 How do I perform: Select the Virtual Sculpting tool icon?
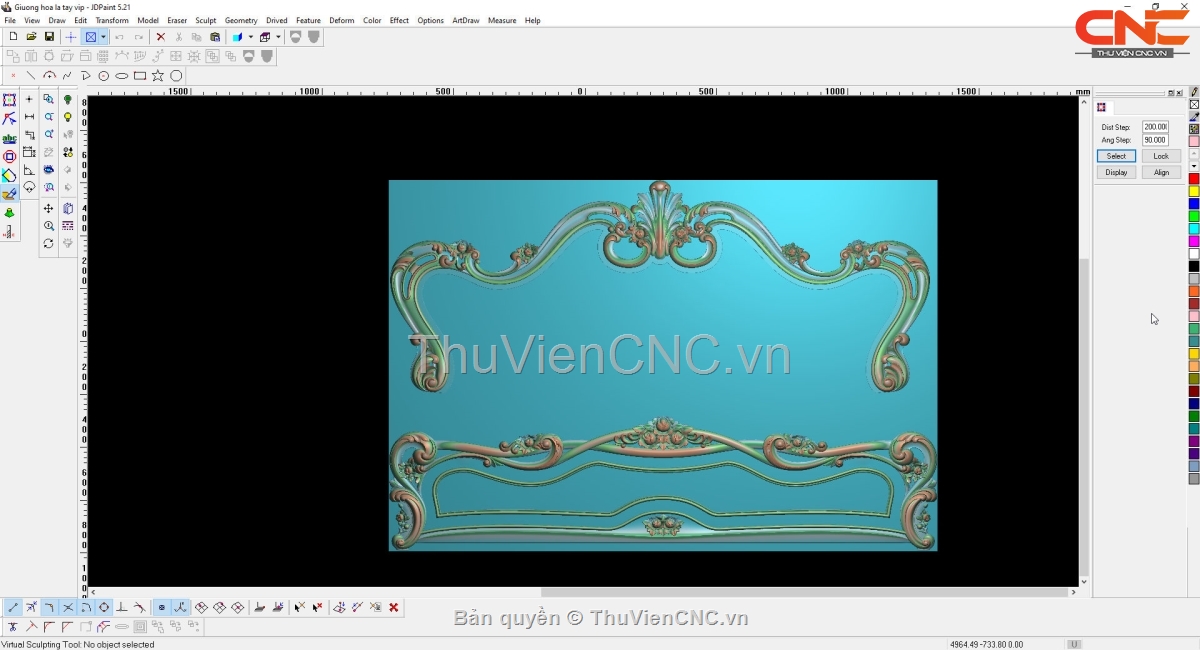9,194
